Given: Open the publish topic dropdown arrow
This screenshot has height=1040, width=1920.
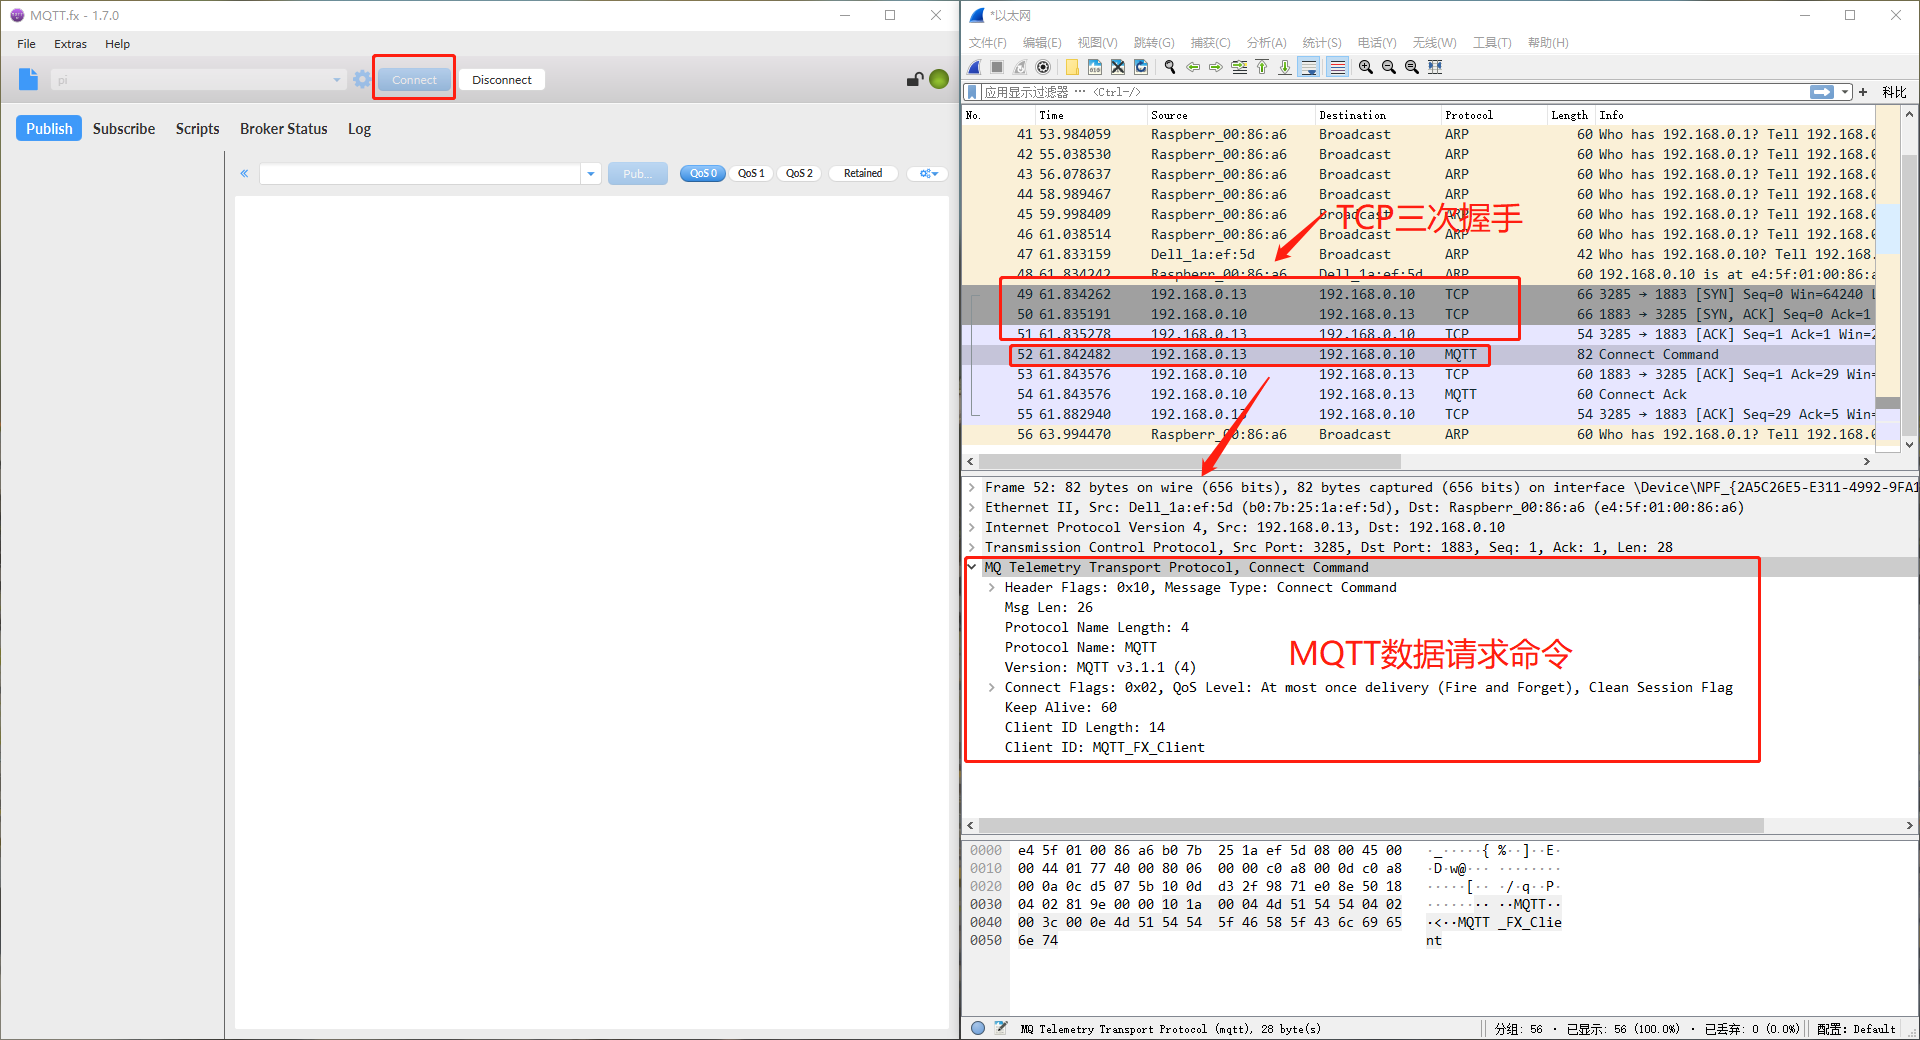Looking at the screenshot, I should click(591, 174).
